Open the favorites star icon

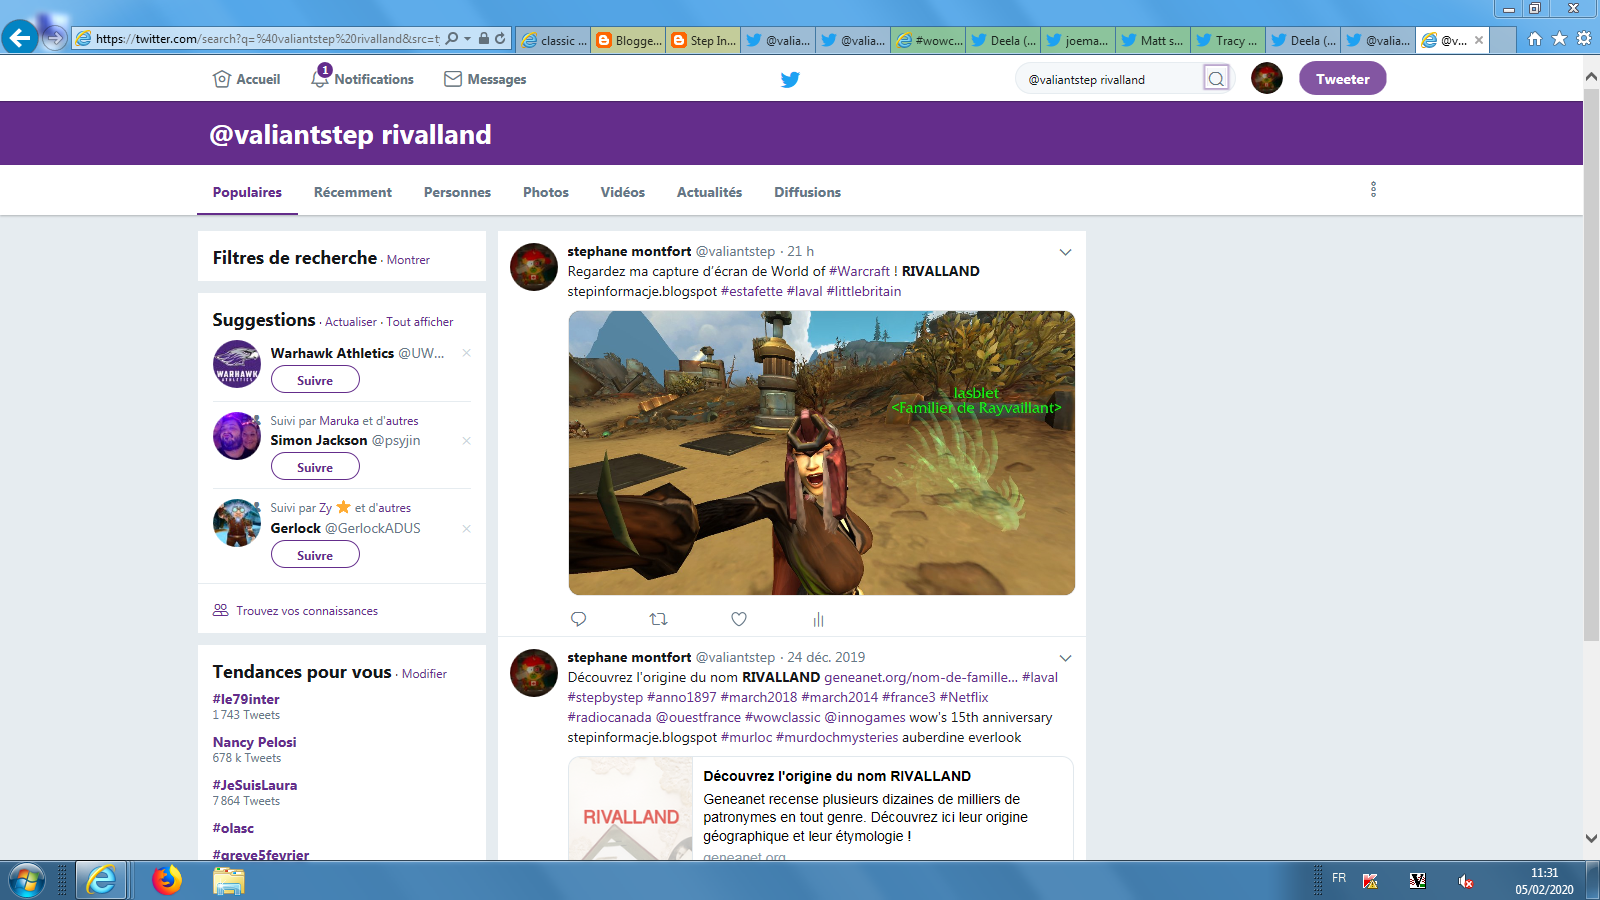(1559, 38)
